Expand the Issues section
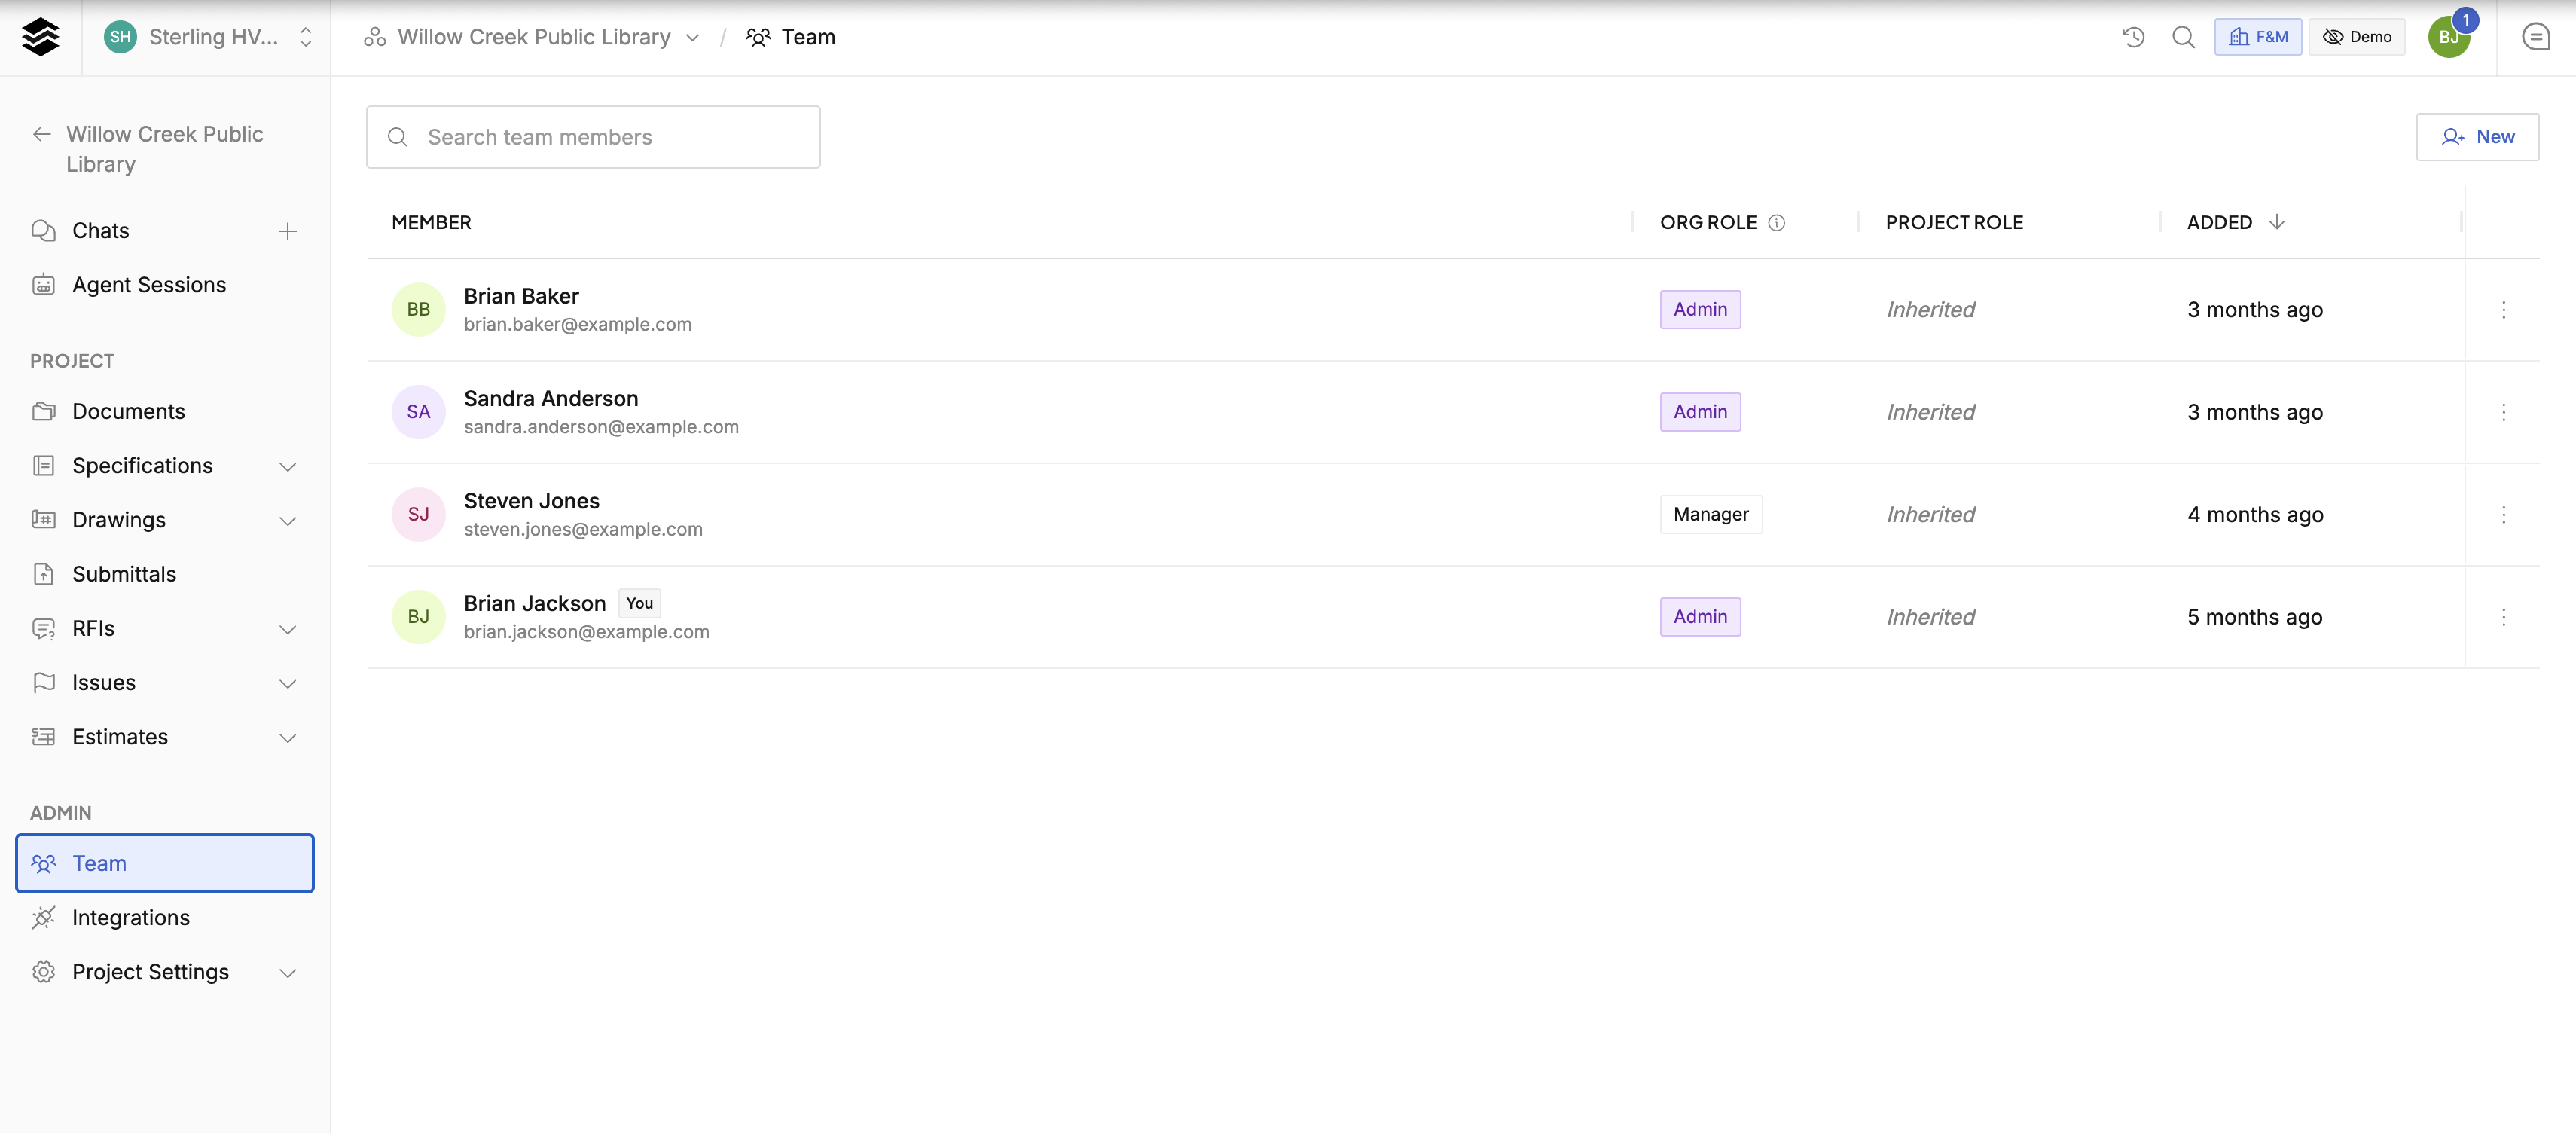Viewport: 2576px width, 1133px height. pyautogui.click(x=287, y=683)
